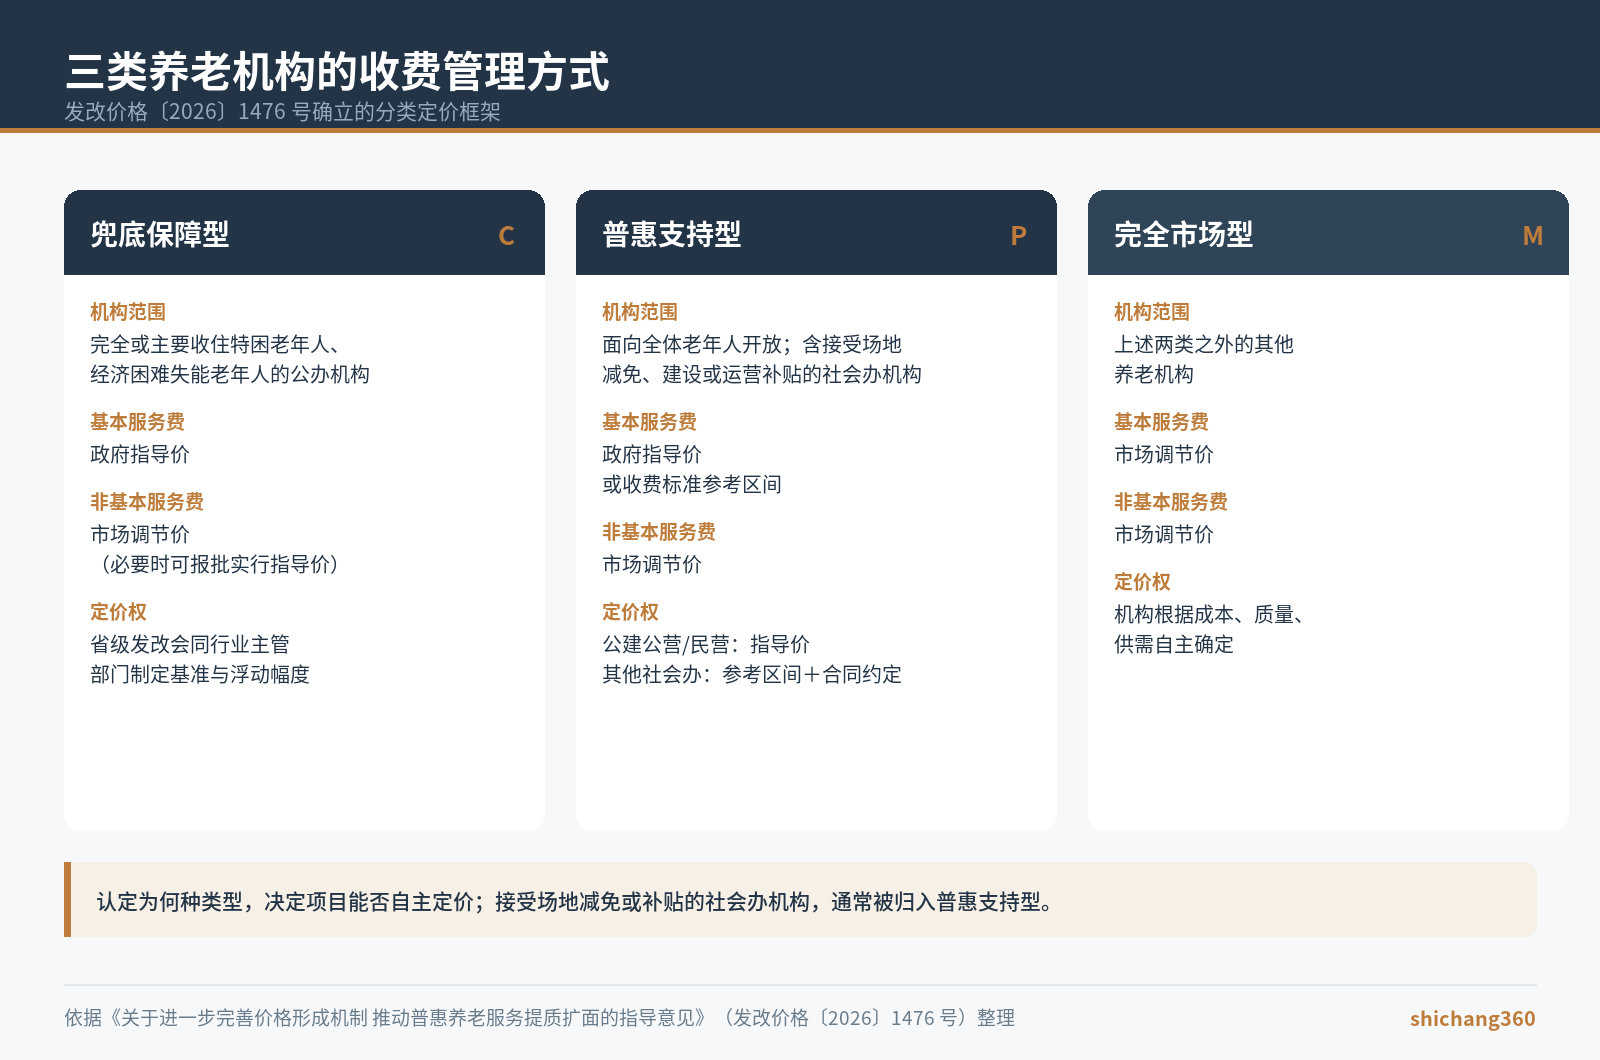Click text 供需自主确定

point(1174,644)
